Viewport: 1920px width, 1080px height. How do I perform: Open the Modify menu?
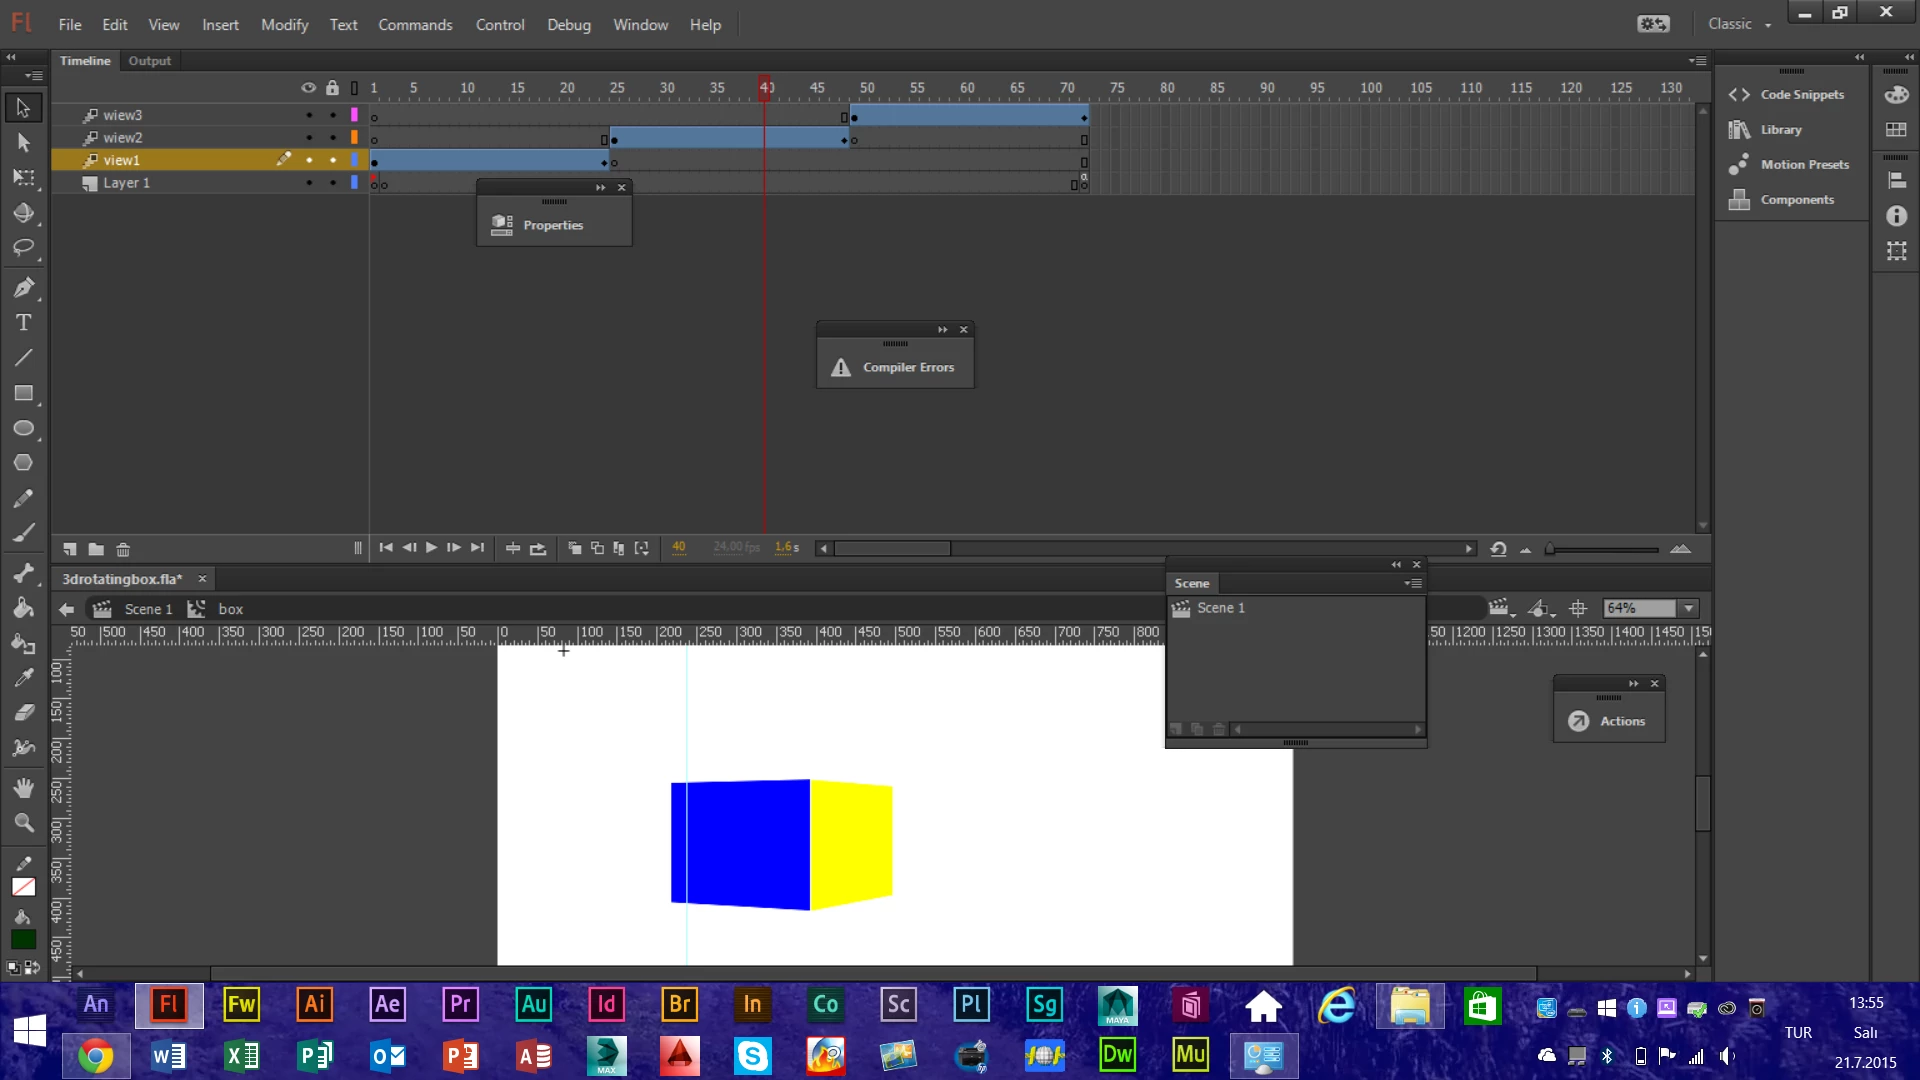(x=284, y=25)
